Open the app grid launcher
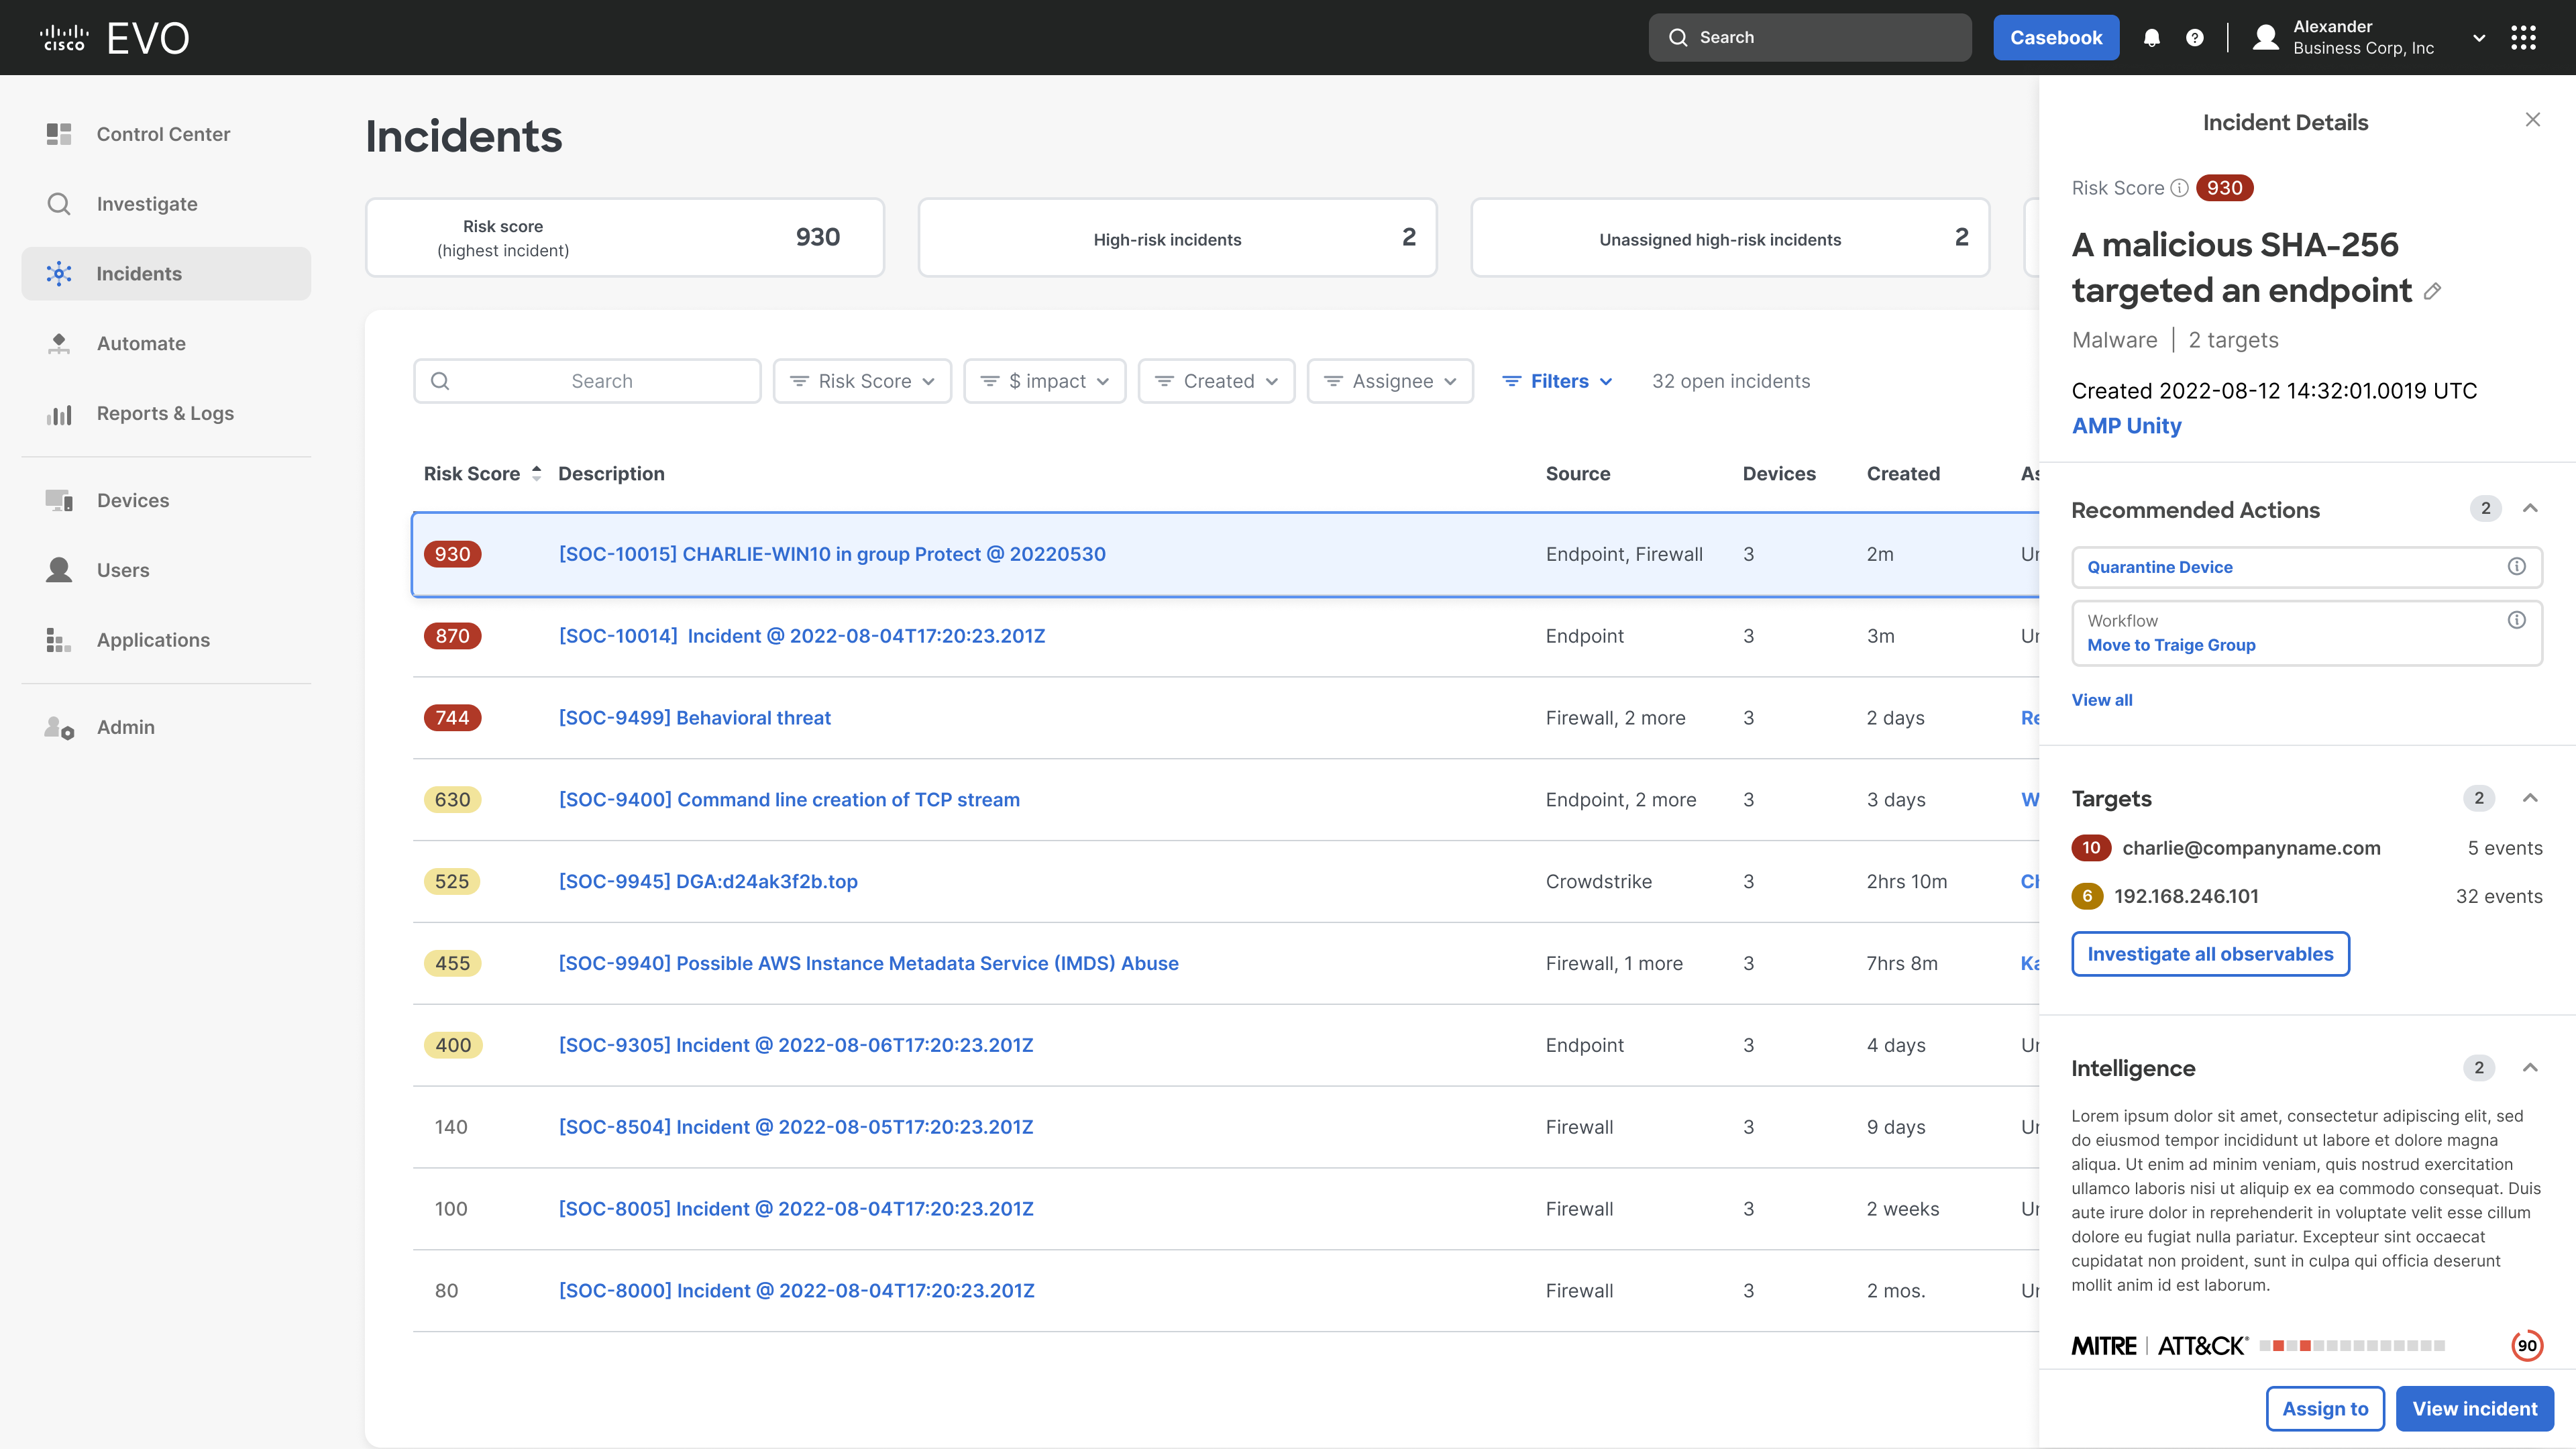Screen dimensions: 2576x1449 click(2525, 37)
